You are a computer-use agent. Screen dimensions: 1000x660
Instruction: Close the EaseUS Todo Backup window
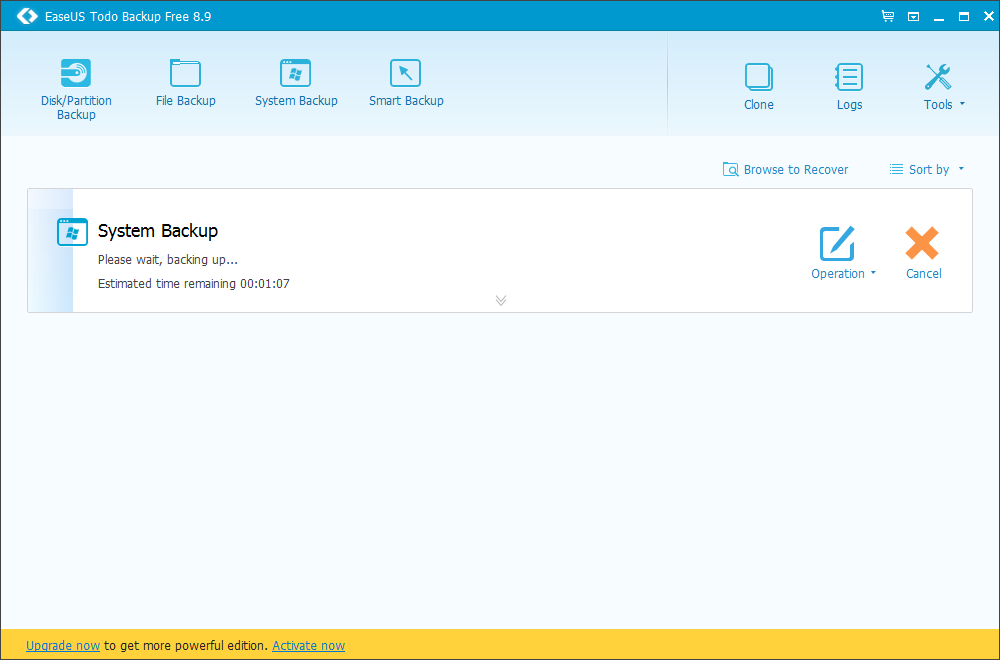pos(988,17)
